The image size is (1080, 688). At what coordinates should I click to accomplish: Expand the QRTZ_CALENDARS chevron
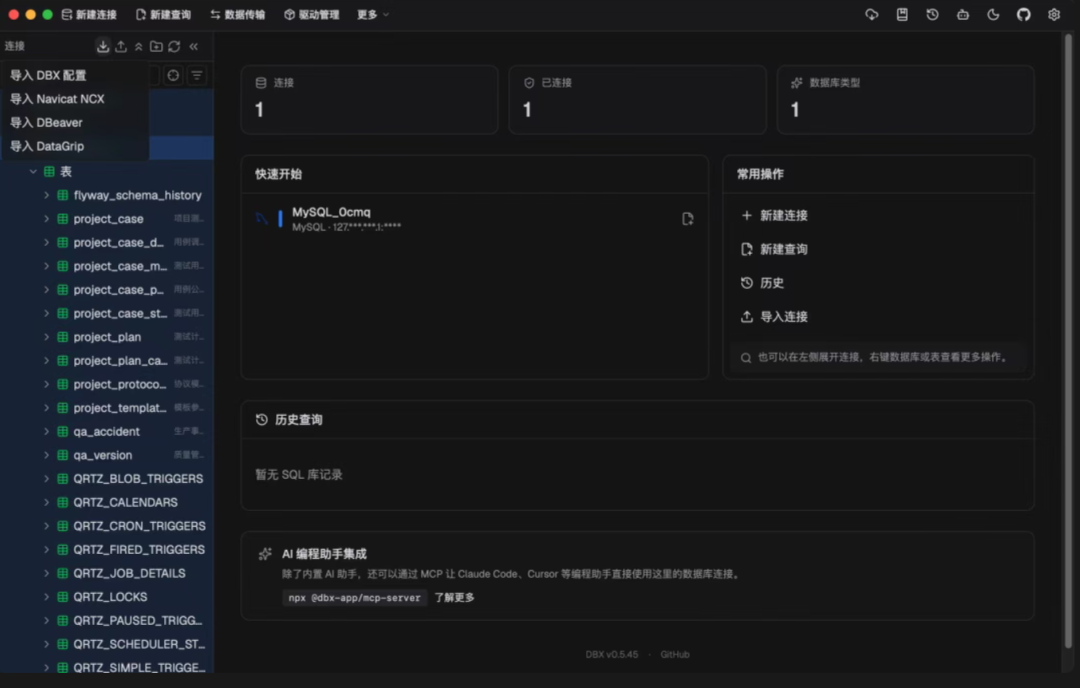pyautogui.click(x=46, y=503)
